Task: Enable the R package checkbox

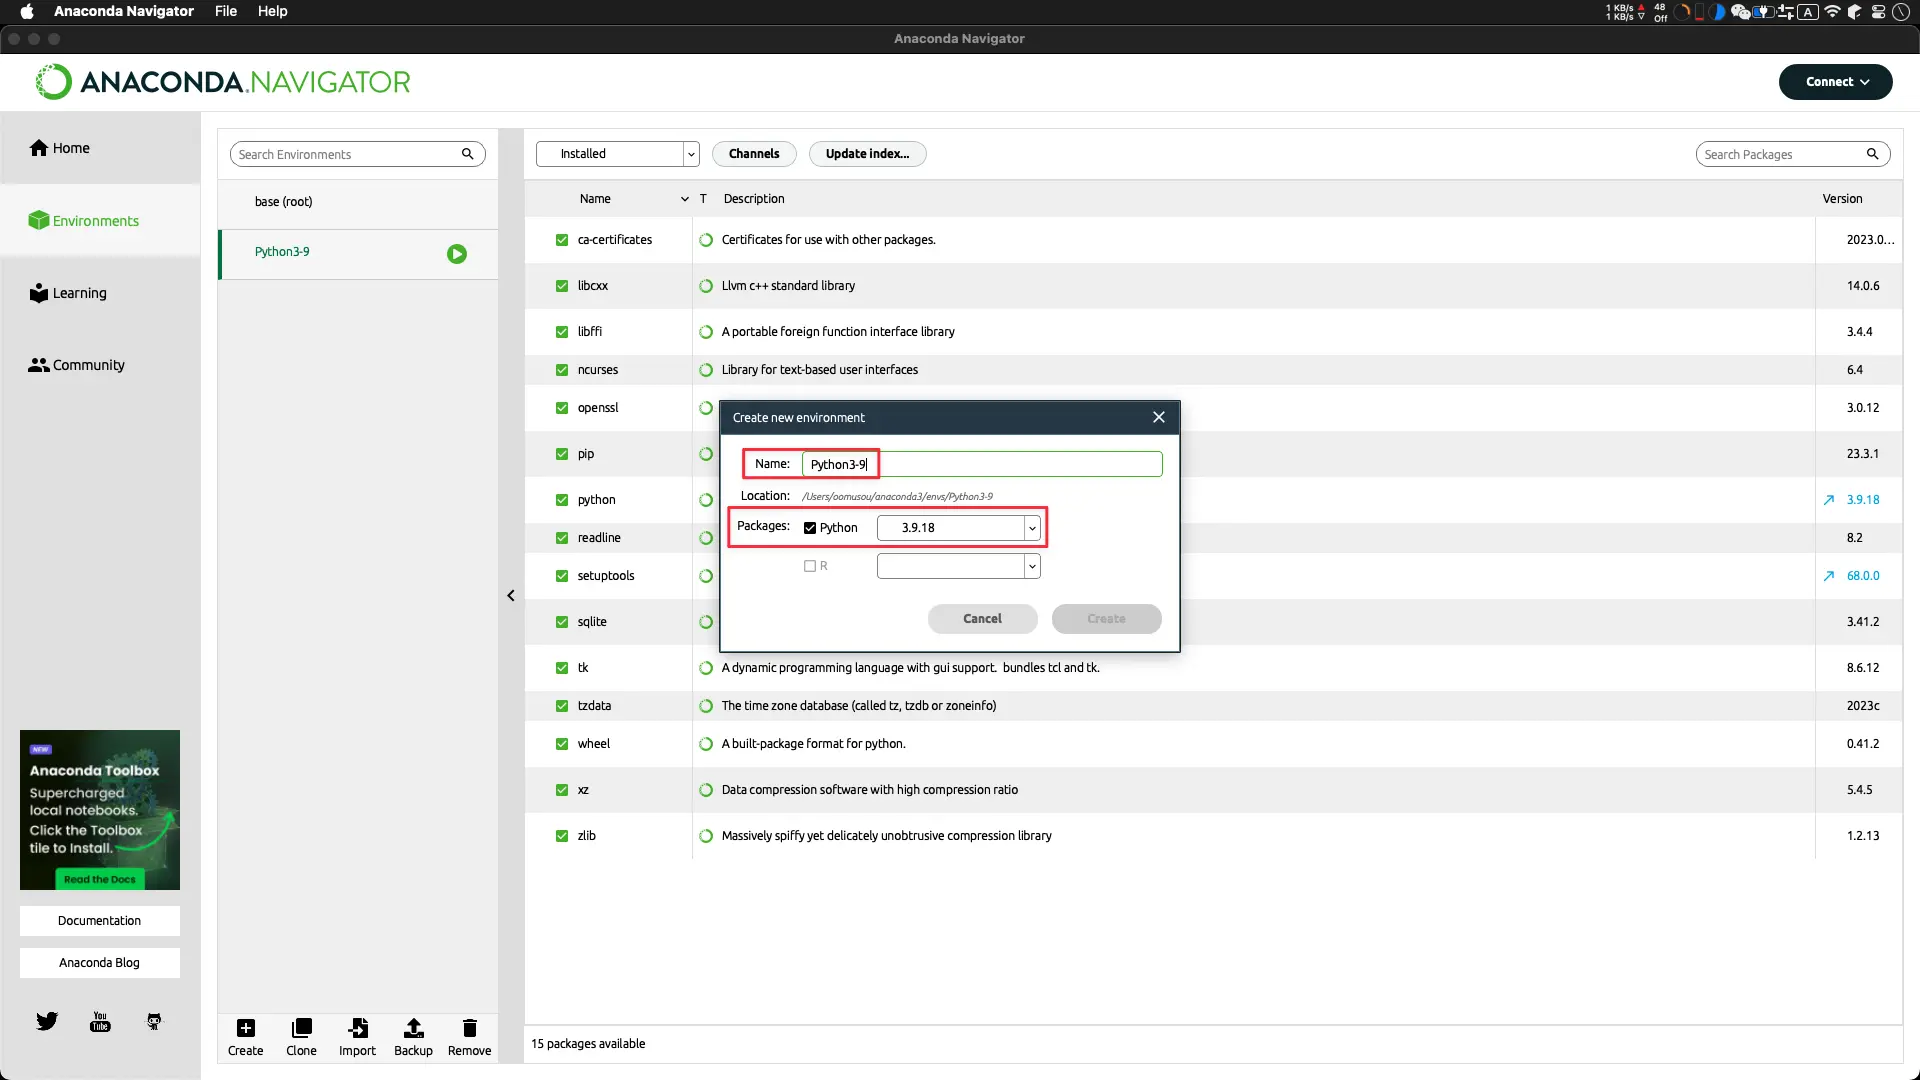Action: point(810,564)
